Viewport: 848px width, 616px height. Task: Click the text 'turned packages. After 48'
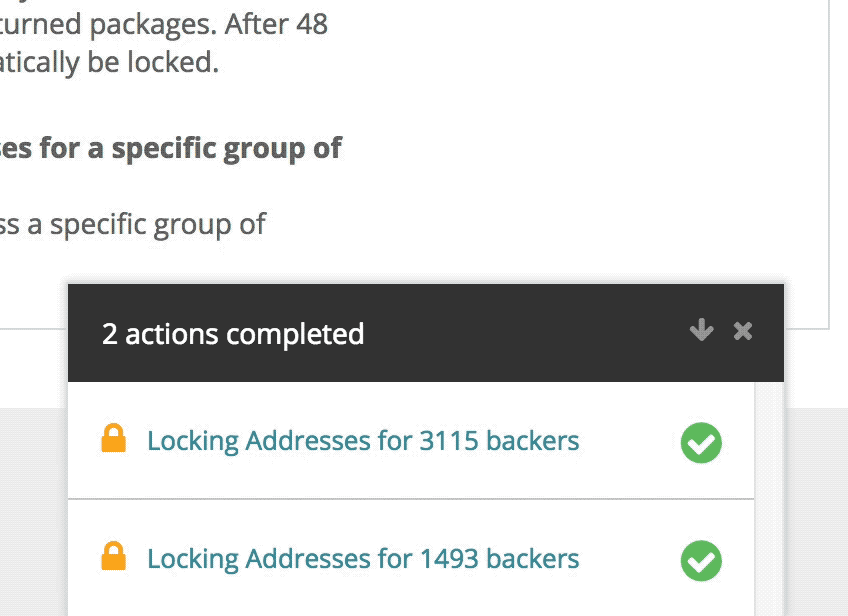point(163,25)
